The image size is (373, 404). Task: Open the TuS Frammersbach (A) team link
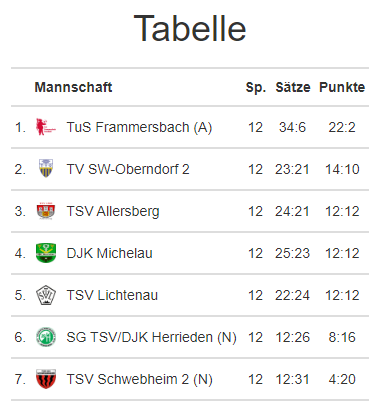[139, 127]
